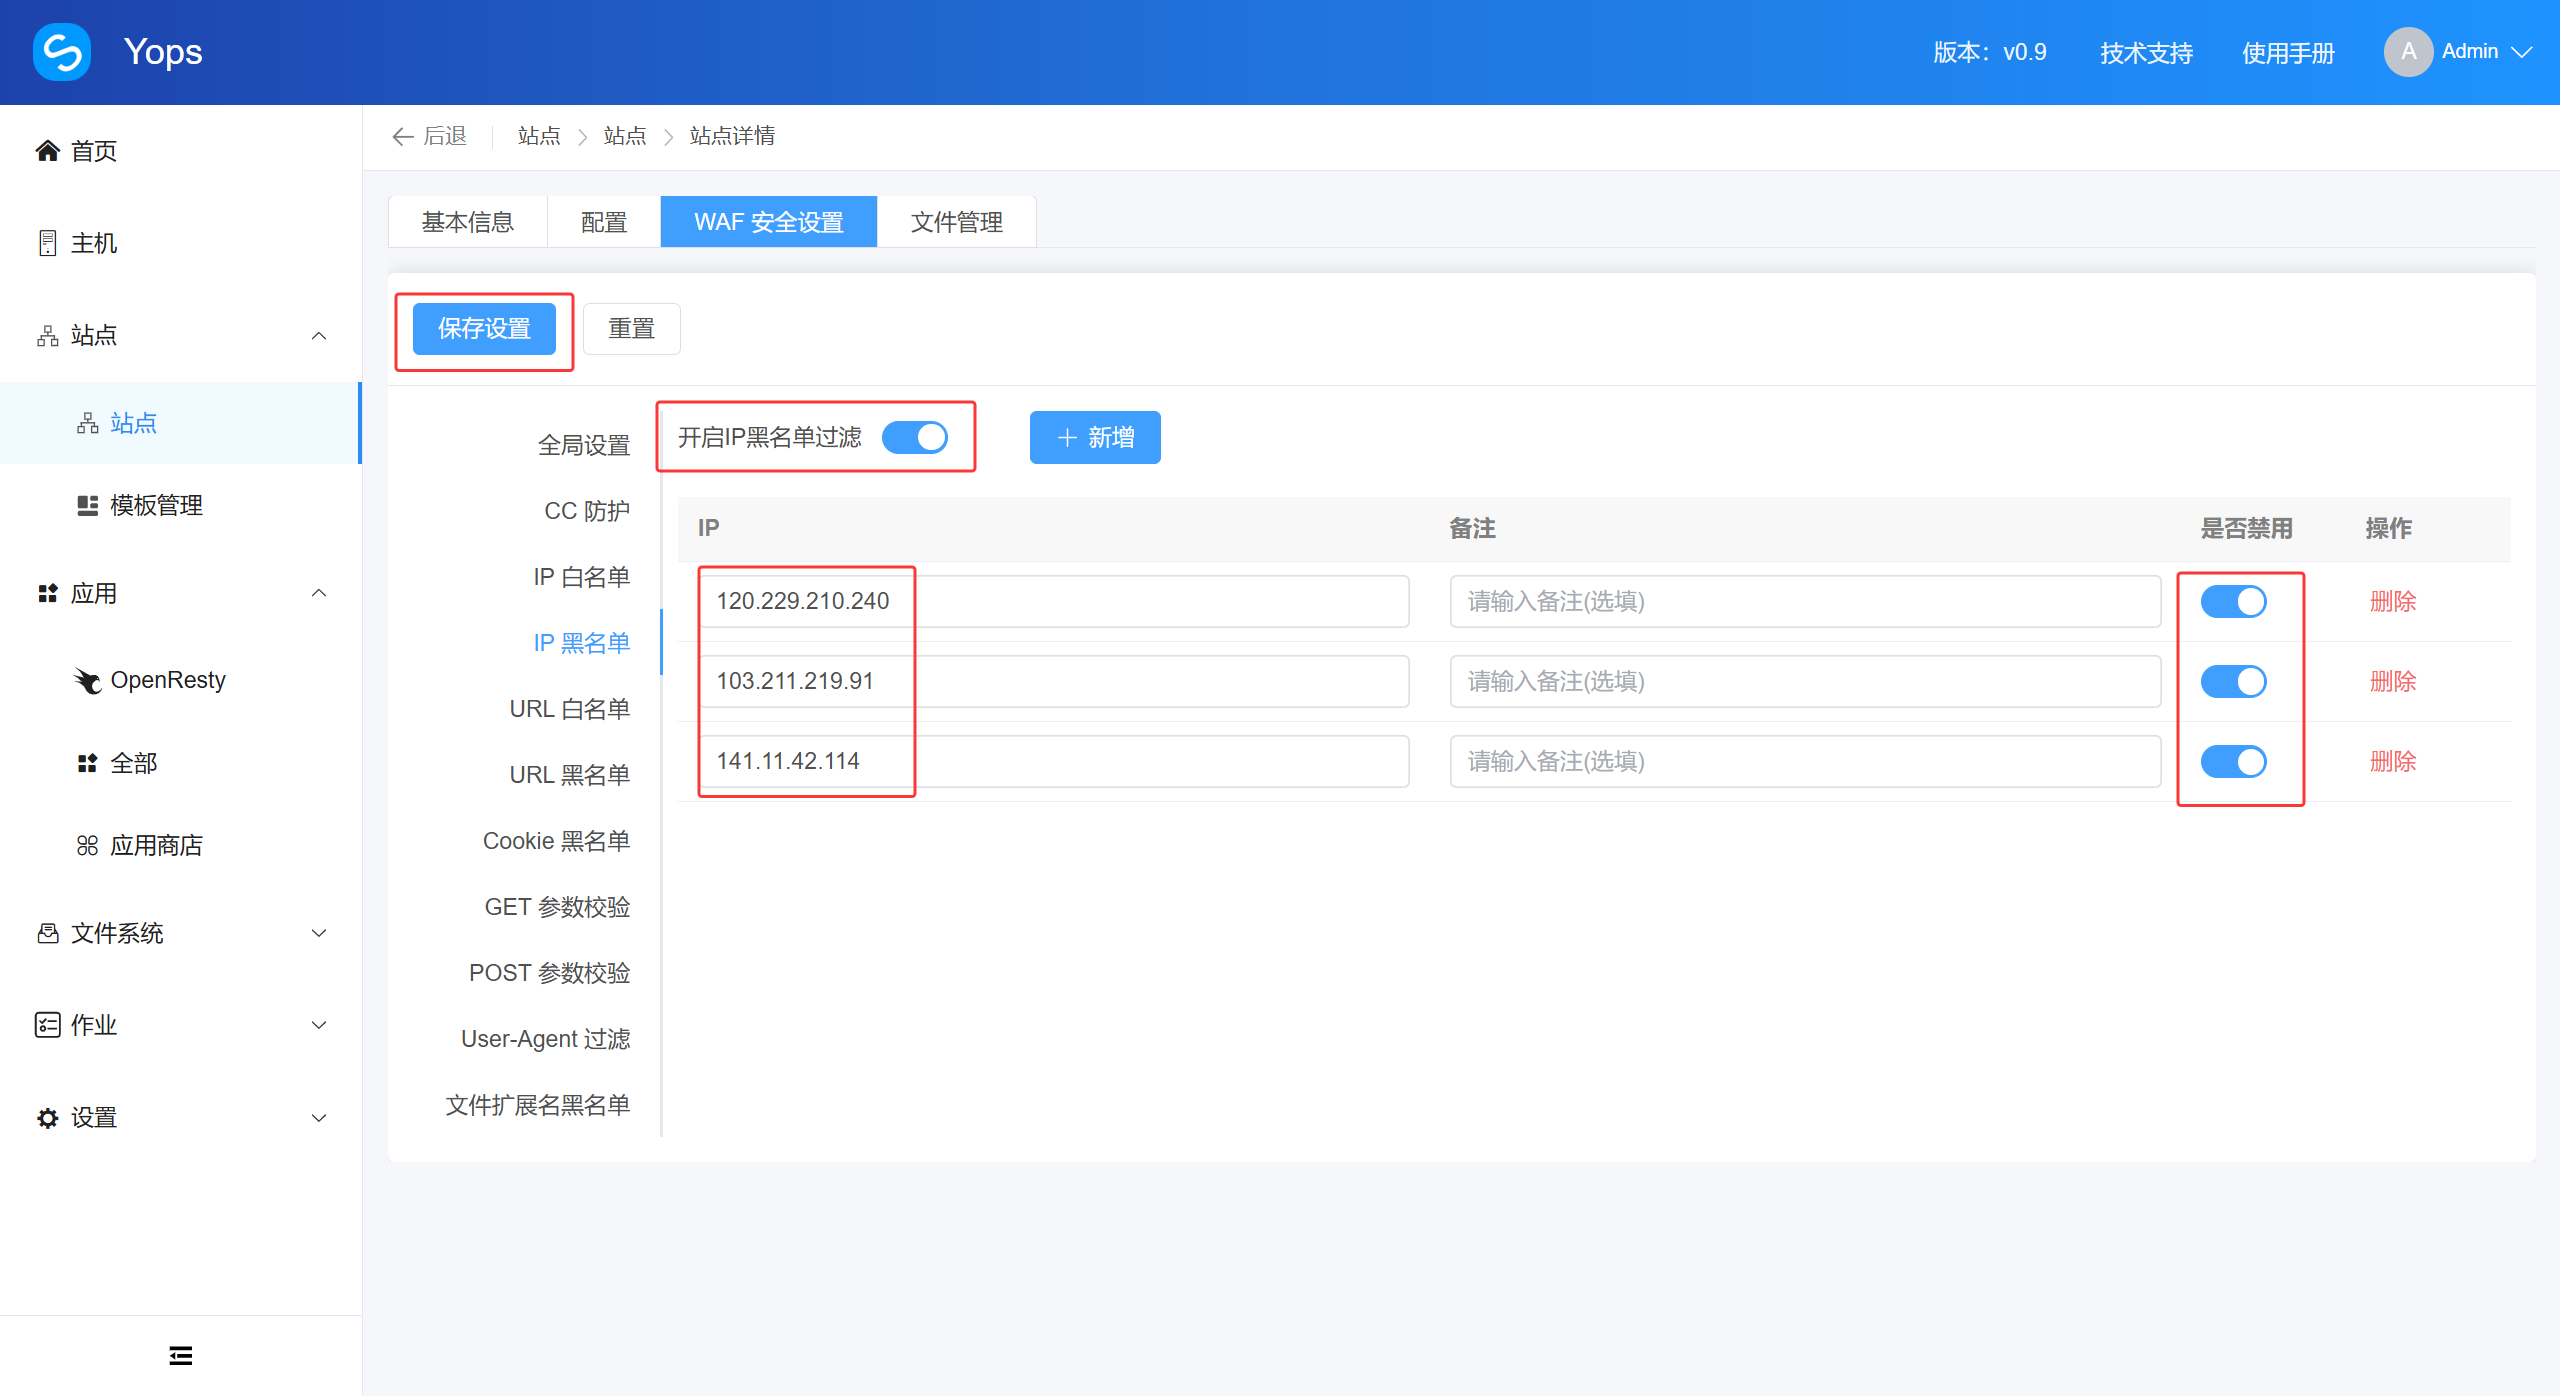Click the home icon beside 首页
The width and height of the screenshot is (2560, 1396).
47,151
